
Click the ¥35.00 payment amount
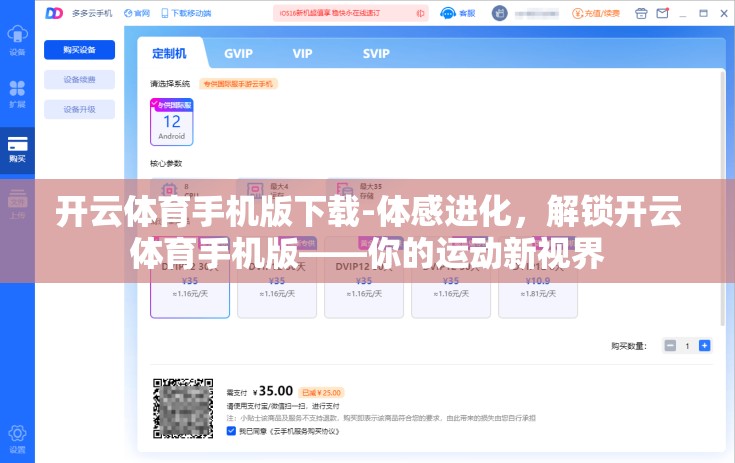click(272, 391)
